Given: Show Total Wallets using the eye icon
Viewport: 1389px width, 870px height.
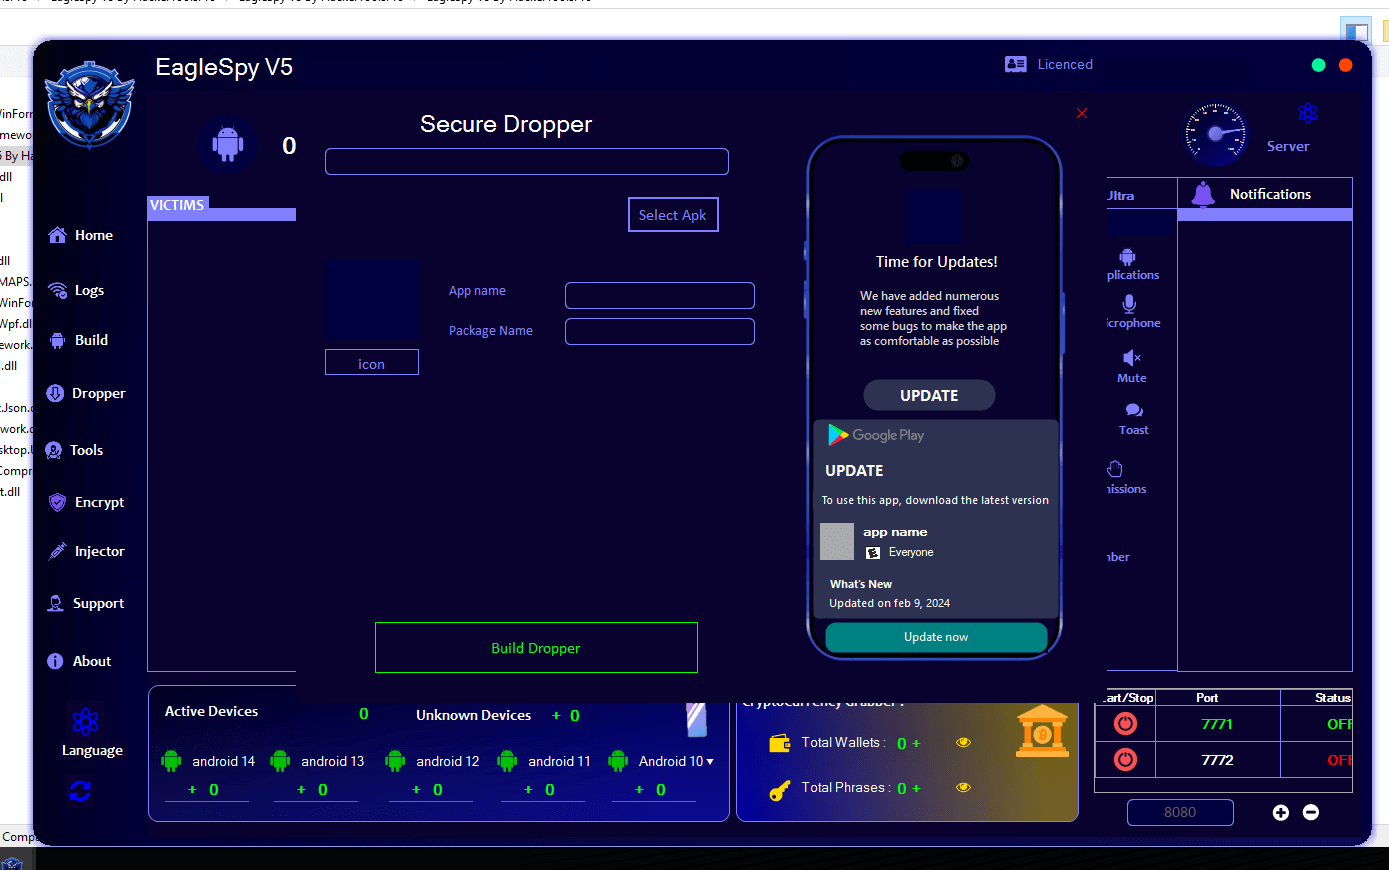Looking at the screenshot, I should pyautogui.click(x=963, y=742).
